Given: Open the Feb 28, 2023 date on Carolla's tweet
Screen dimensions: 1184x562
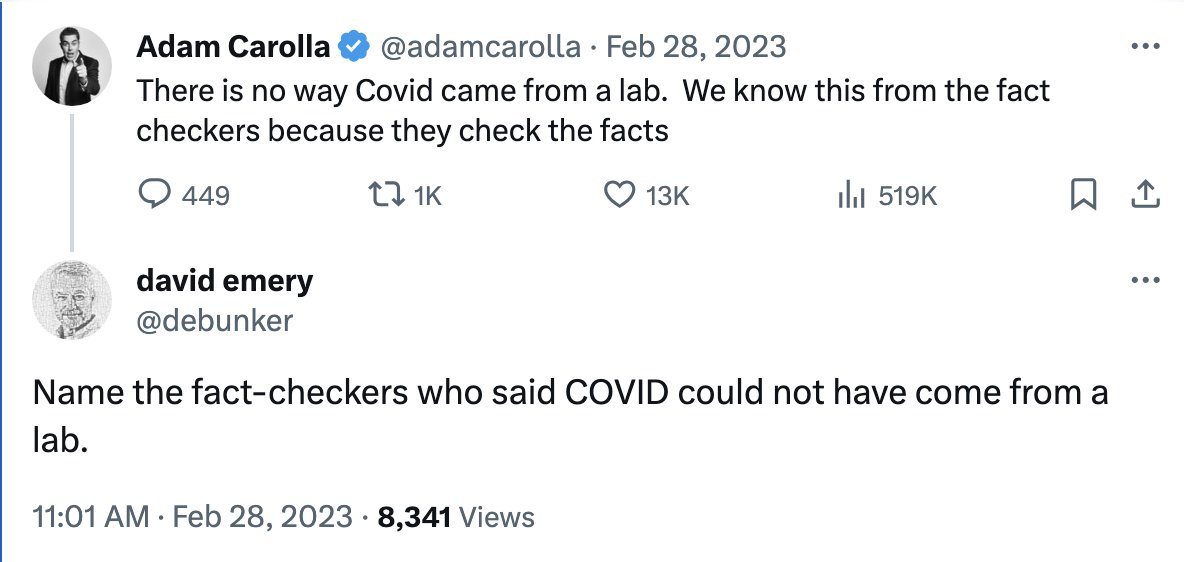Looking at the screenshot, I should [696, 46].
